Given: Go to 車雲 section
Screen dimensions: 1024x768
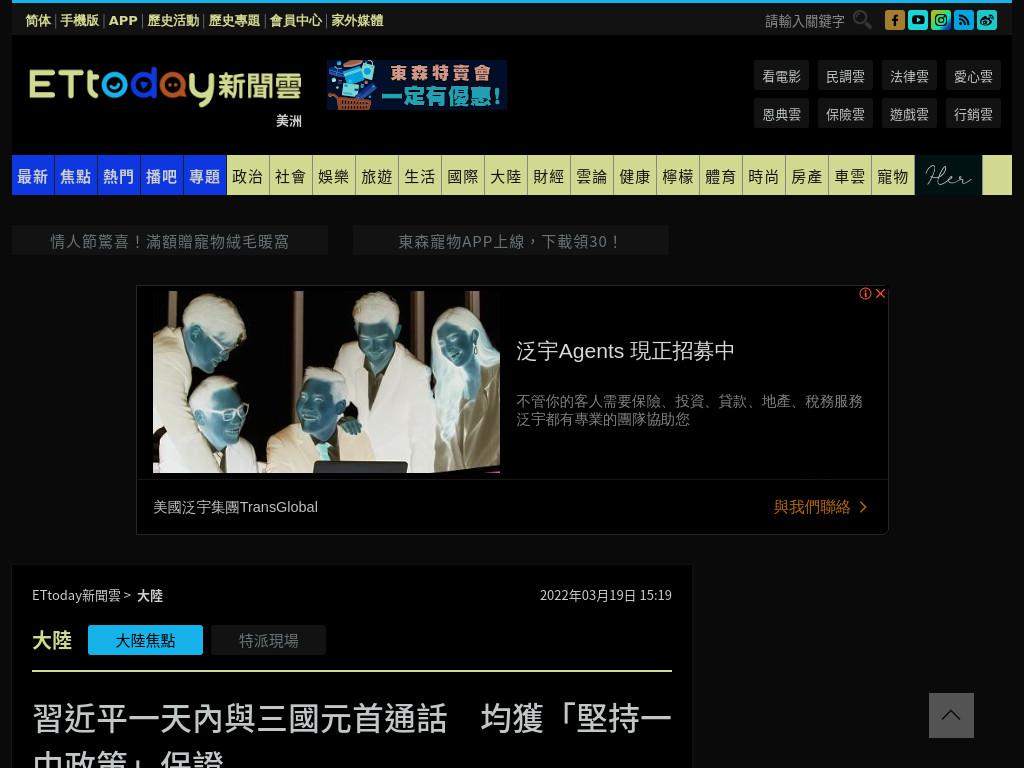Looking at the screenshot, I should 850,175.
